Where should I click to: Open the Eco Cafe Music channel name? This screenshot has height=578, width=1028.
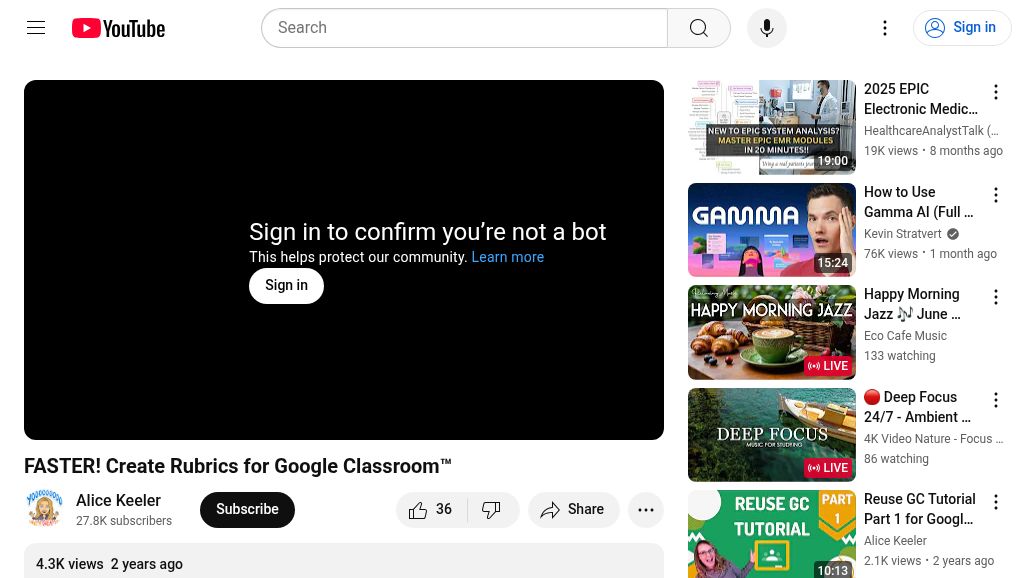click(905, 336)
